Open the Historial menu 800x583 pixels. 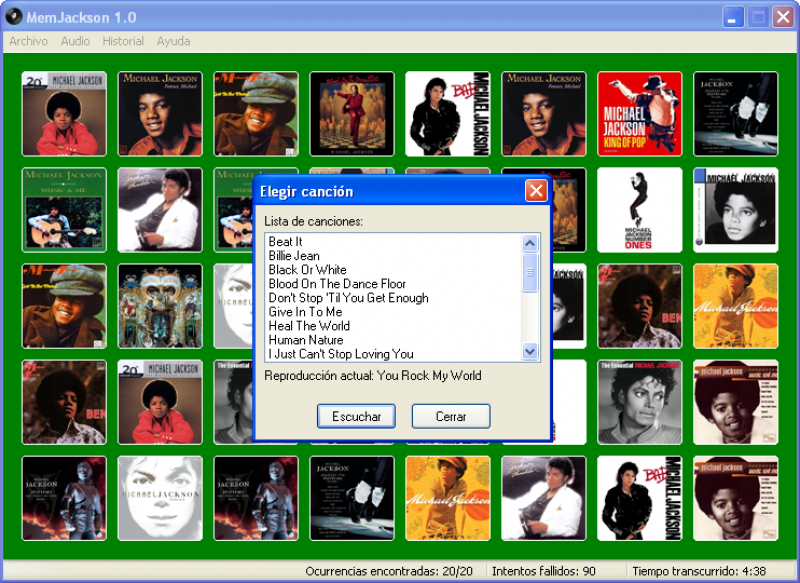[x=123, y=41]
